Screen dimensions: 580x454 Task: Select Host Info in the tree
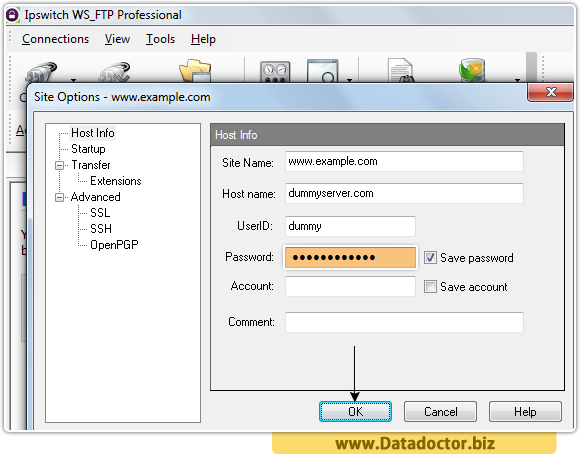pyautogui.click(x=92, y=133)
